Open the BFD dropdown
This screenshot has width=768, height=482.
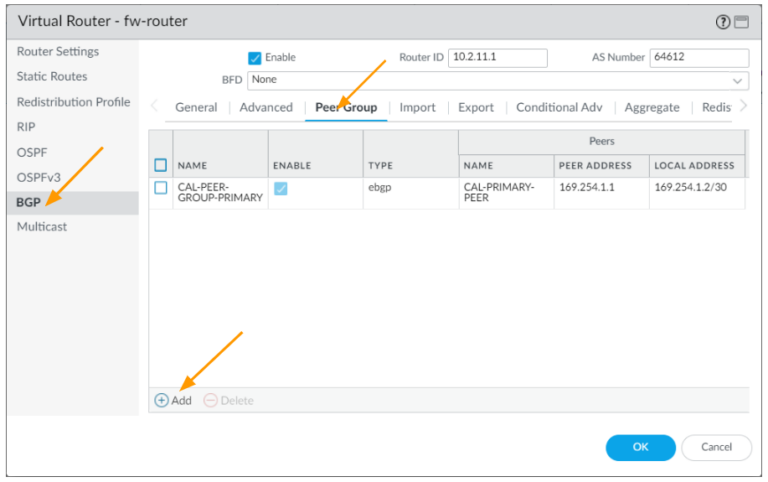pos(498,80)
